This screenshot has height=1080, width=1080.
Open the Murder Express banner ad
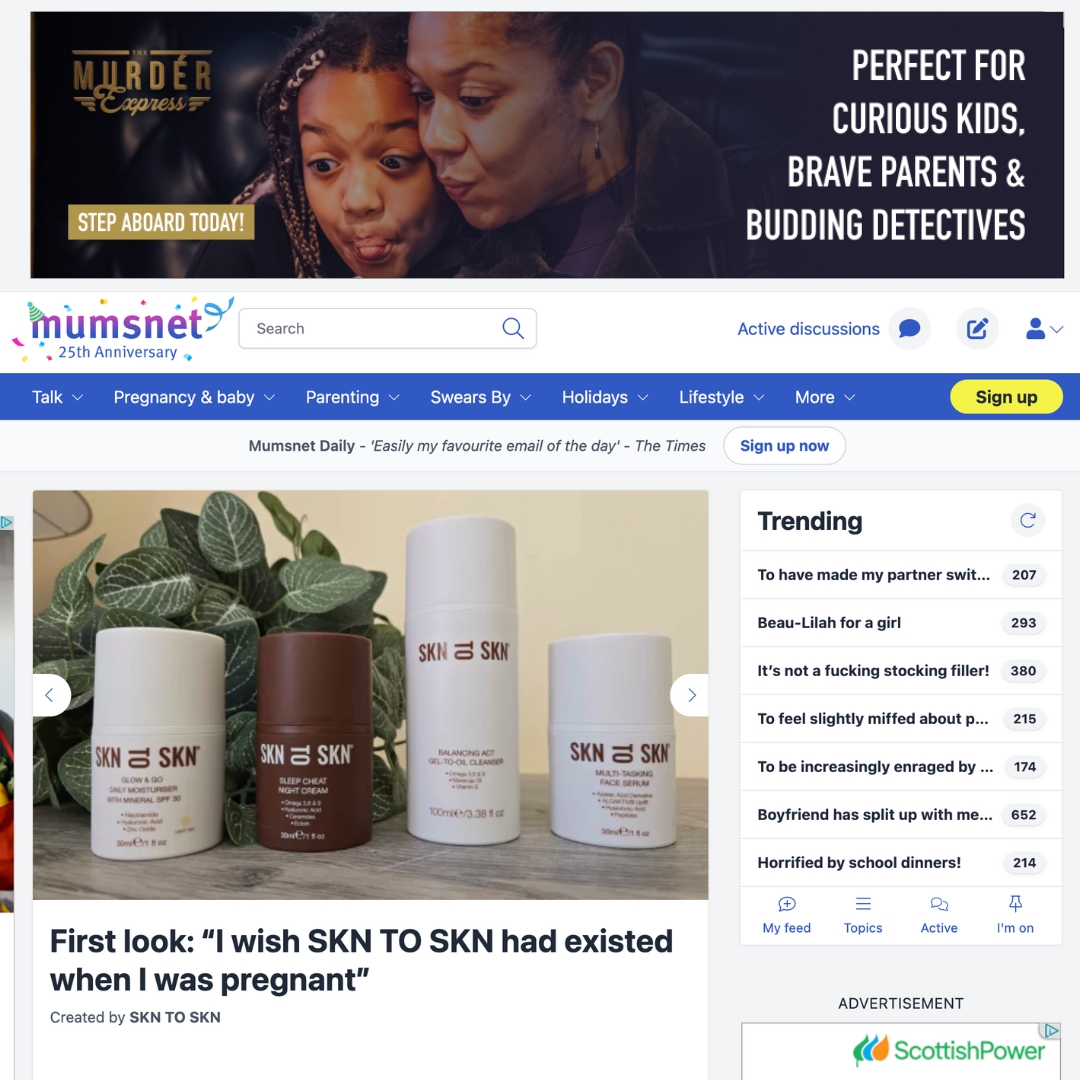pos(547,145)
